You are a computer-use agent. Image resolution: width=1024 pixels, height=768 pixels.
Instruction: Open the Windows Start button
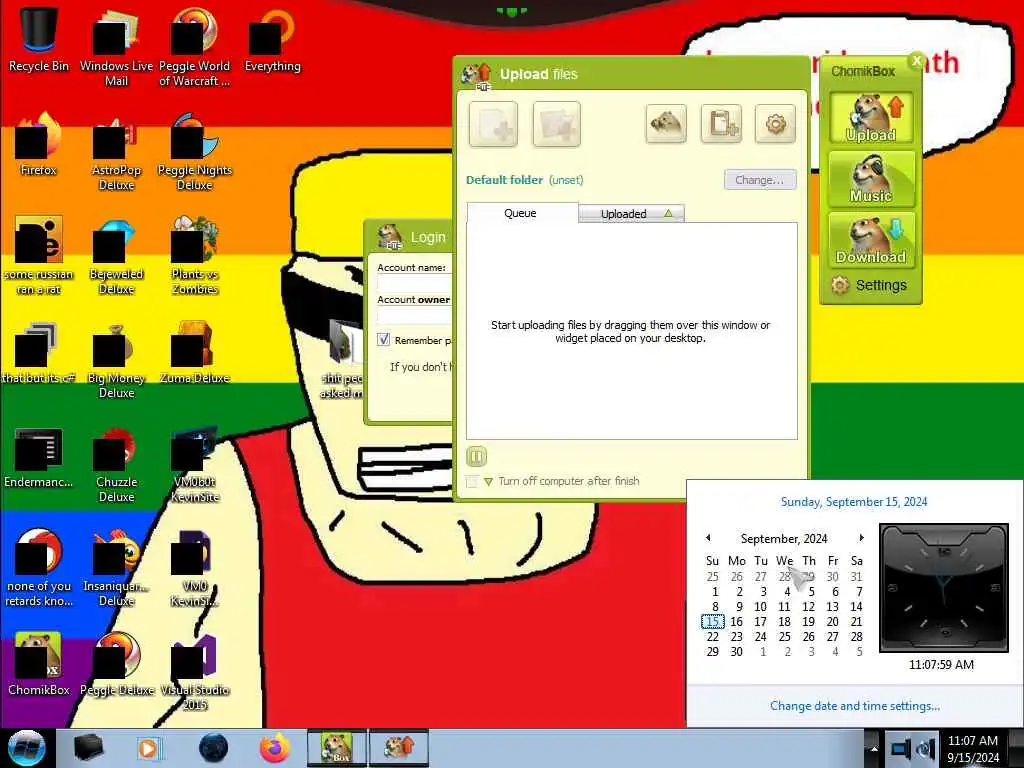27,748
